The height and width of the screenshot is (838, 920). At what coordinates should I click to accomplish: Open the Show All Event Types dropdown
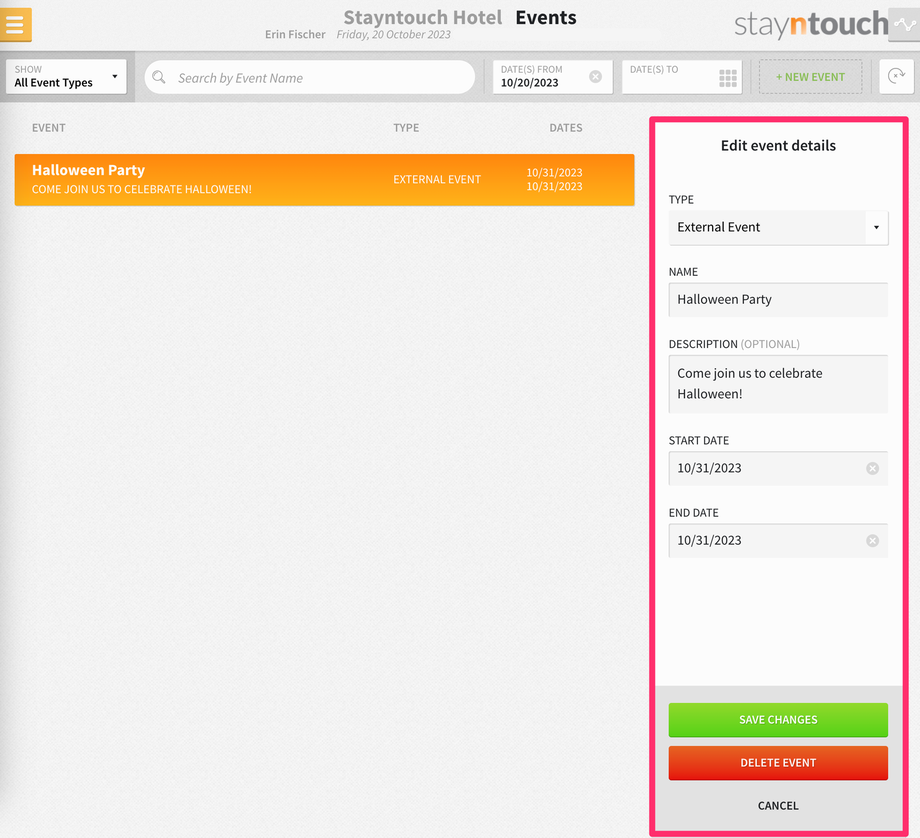click(x=66, y=76)
